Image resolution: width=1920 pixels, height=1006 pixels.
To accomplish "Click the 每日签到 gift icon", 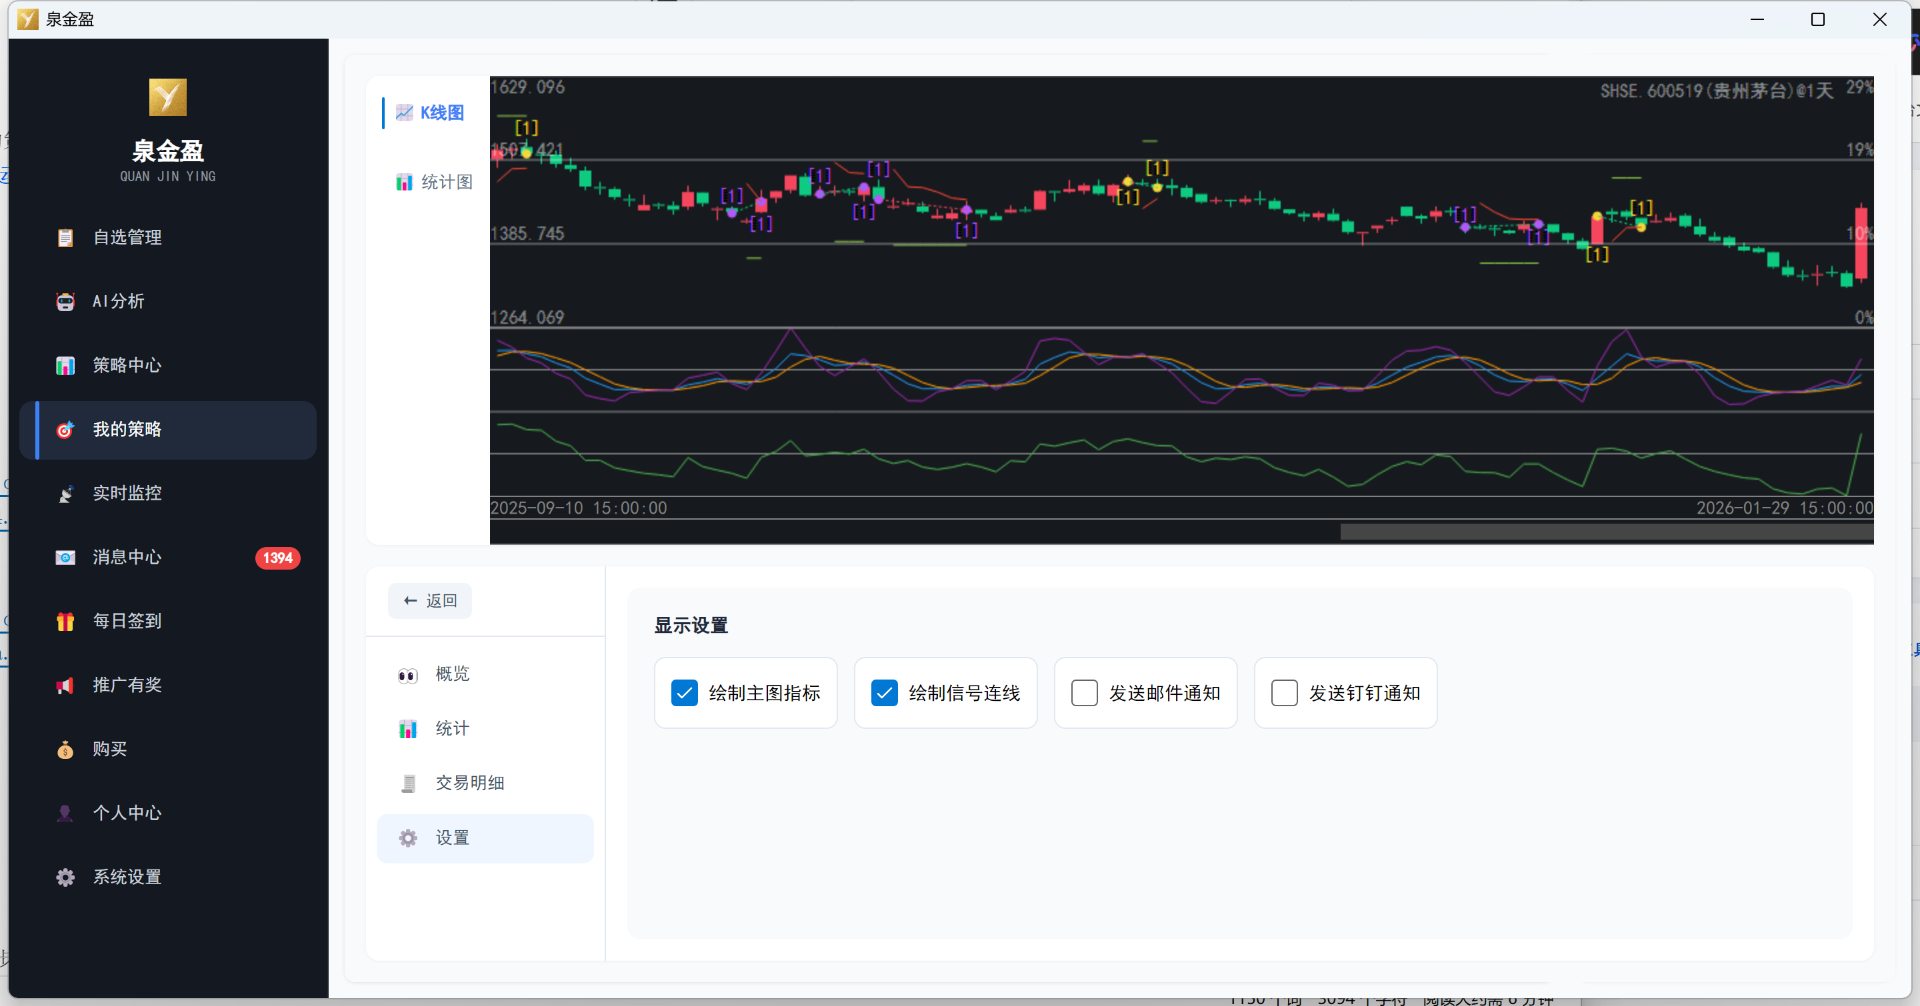I will (x=66, y=622).
